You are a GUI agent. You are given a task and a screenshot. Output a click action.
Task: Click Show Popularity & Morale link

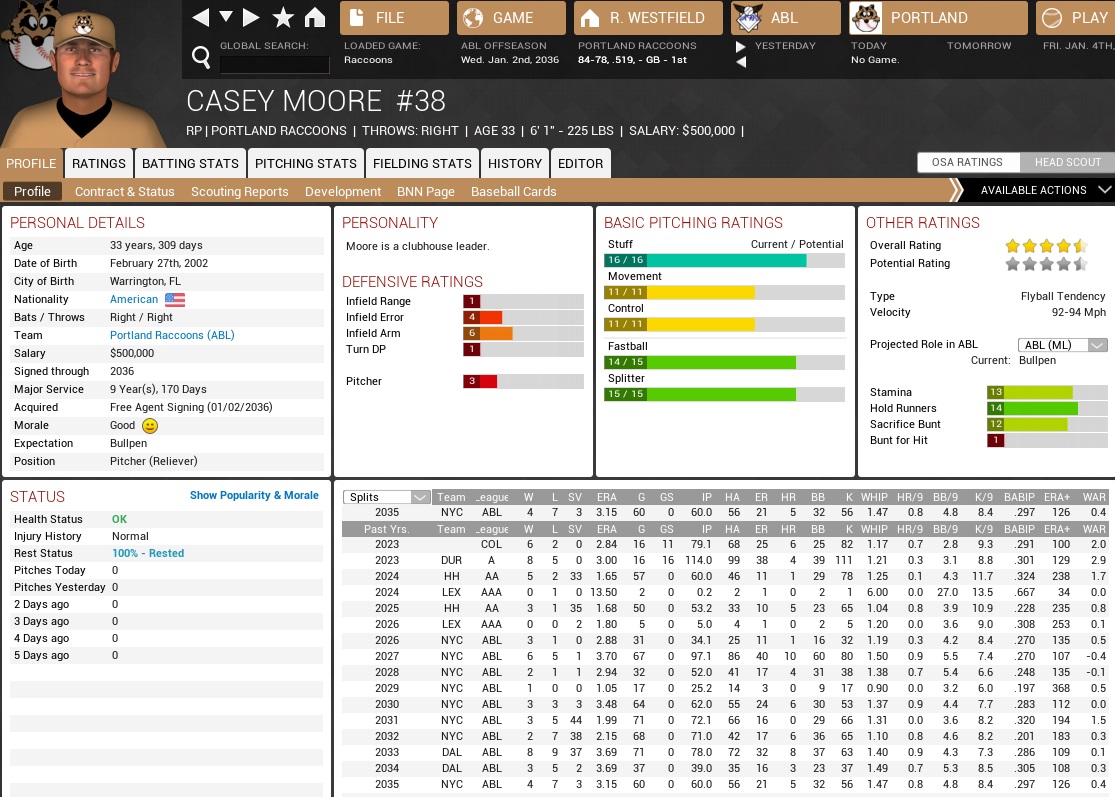tap(254, 495)
